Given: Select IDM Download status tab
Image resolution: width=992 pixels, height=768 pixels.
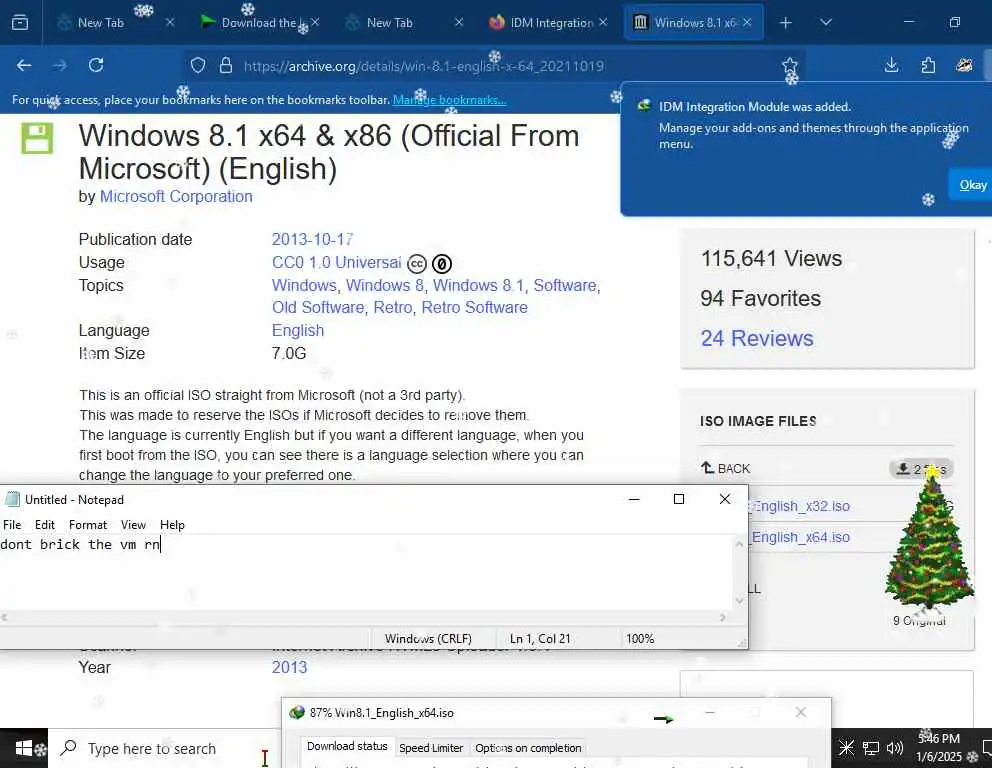Looking at the screenshot, I should 347,746.
